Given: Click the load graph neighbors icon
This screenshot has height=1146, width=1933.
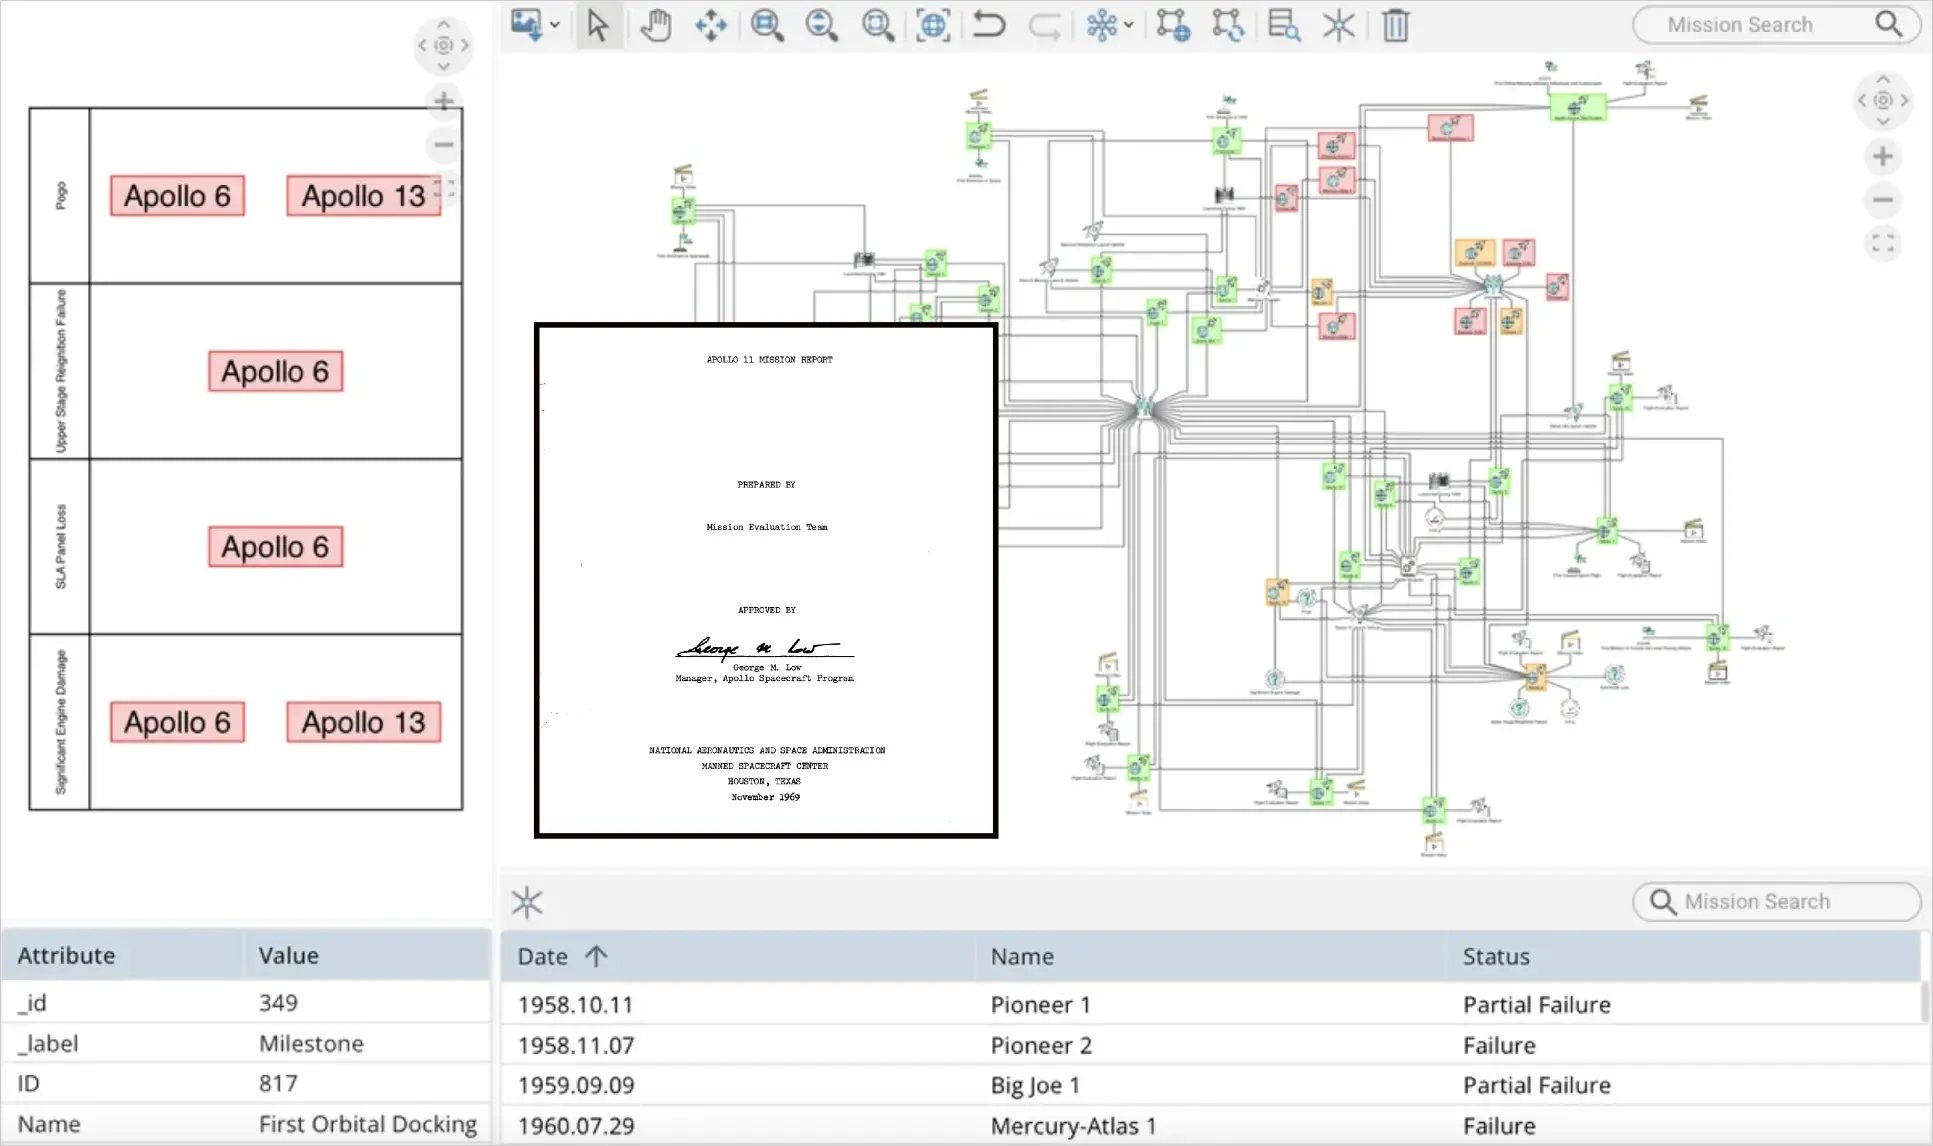Looking at the screenshot, I should (x=1173, y=25).
